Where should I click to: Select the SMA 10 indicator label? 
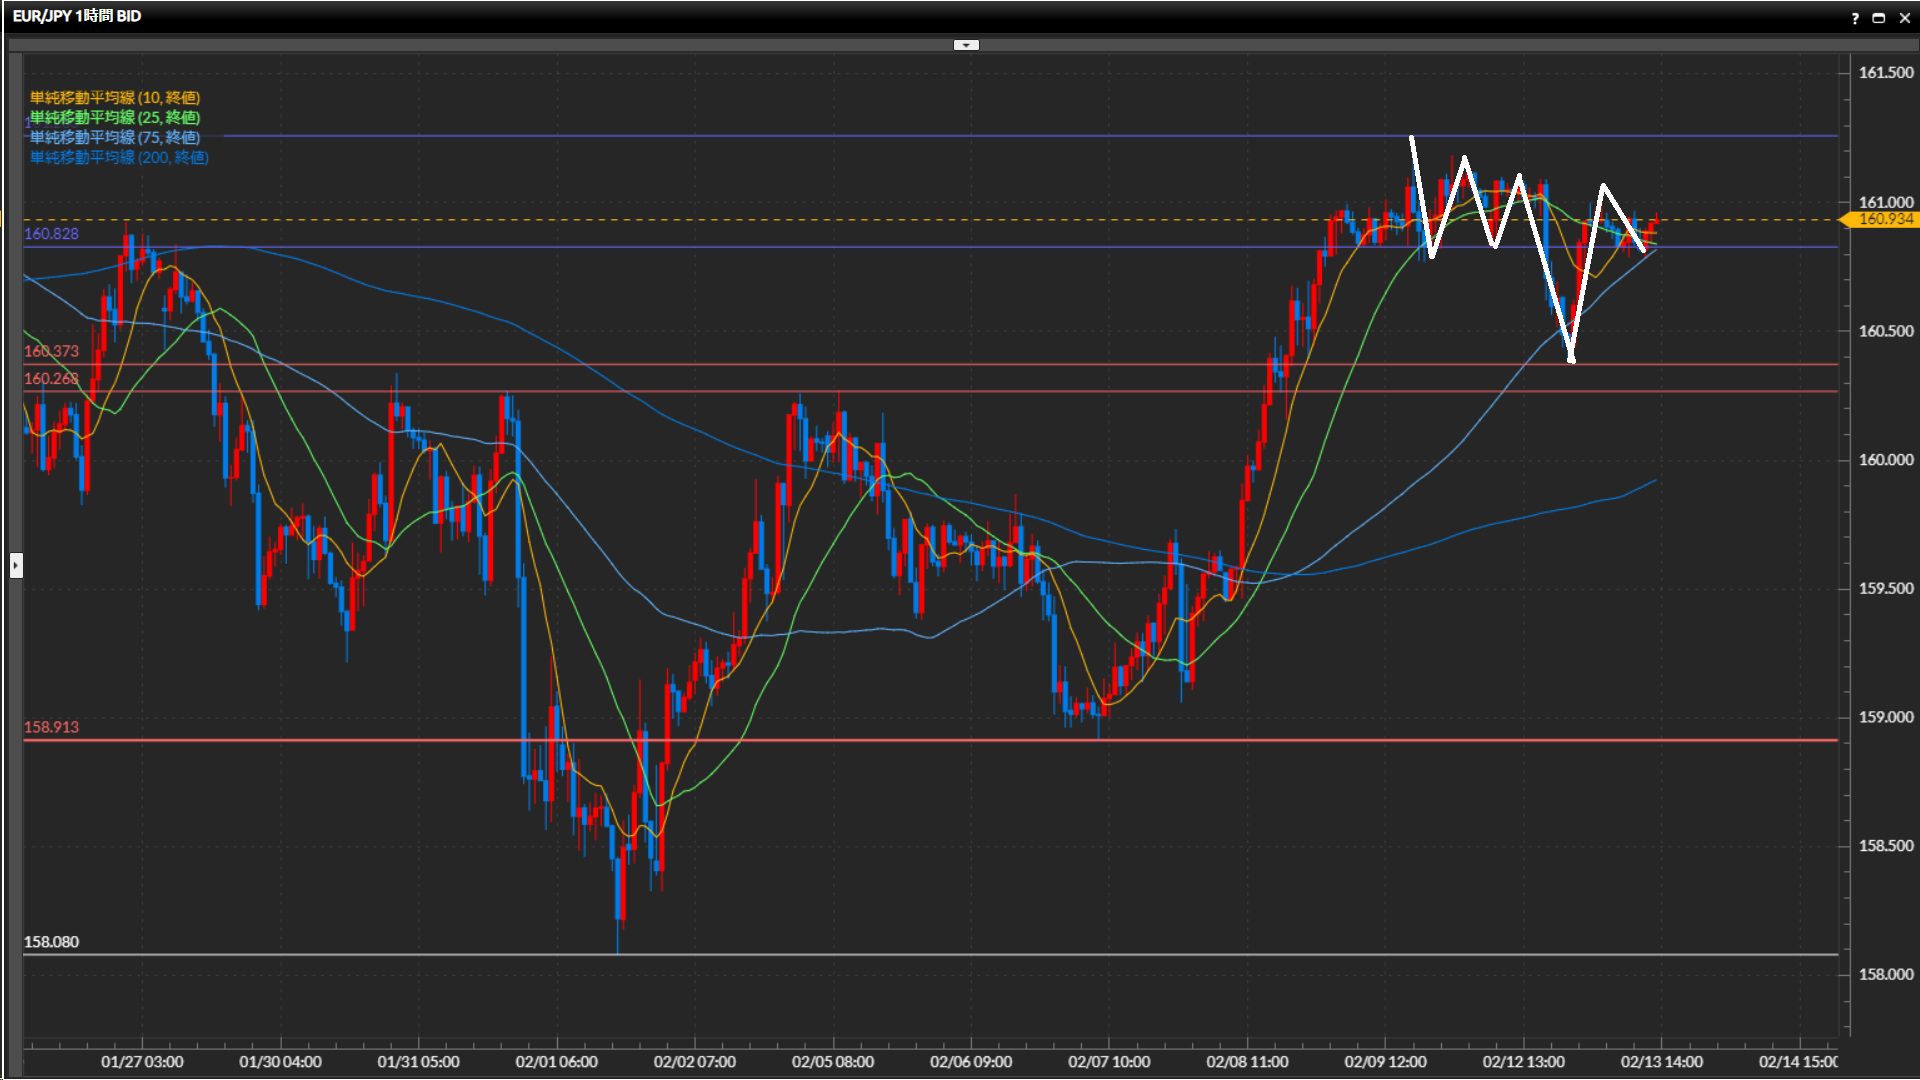115,97
